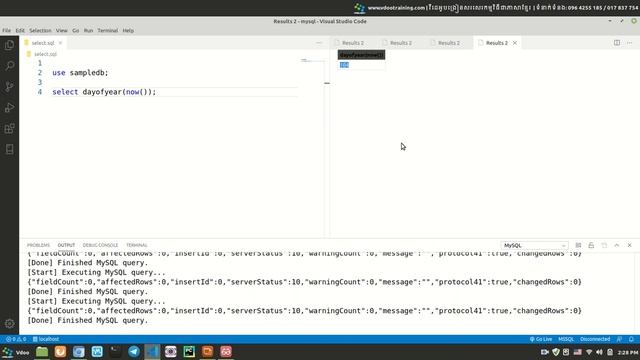Switch to the DEBUG CONSOLE tab
This screenshot has width=640, height=360.
pyautogui.click(x=100, y=245)
